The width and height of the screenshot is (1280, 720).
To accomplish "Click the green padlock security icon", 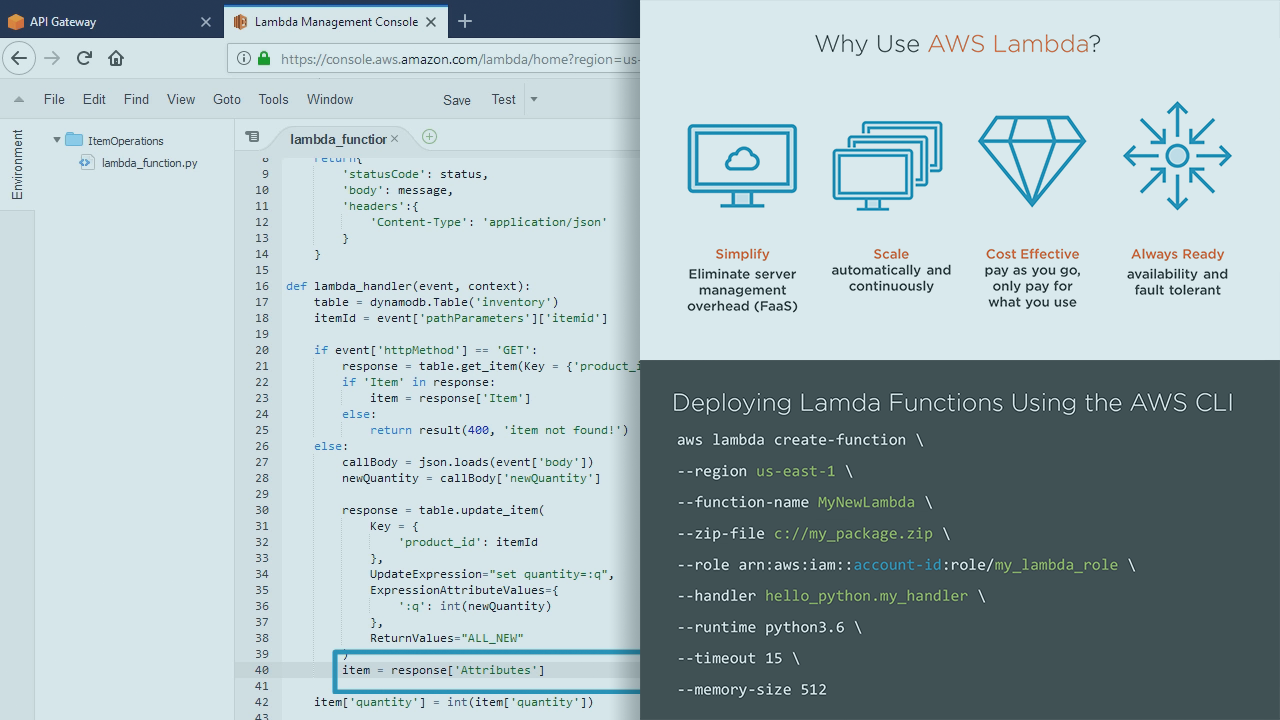I will 264,59.
